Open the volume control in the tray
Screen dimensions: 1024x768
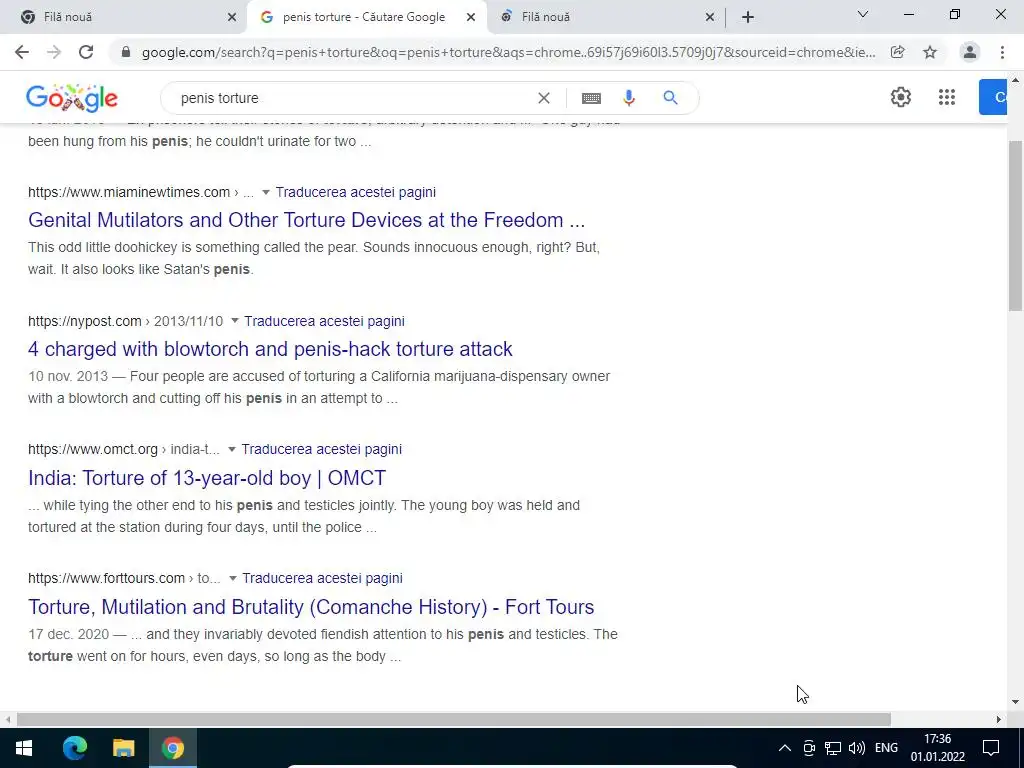point(857,748)
